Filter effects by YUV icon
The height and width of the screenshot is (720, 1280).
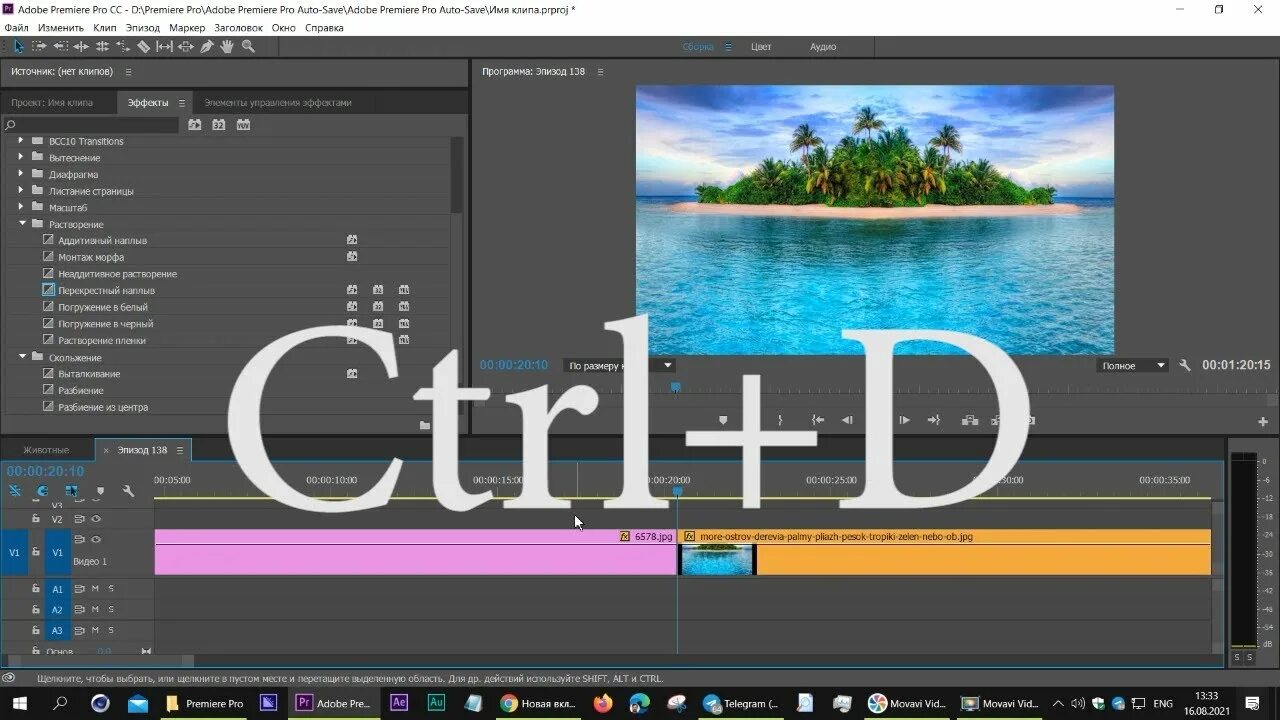click(243, 125)
